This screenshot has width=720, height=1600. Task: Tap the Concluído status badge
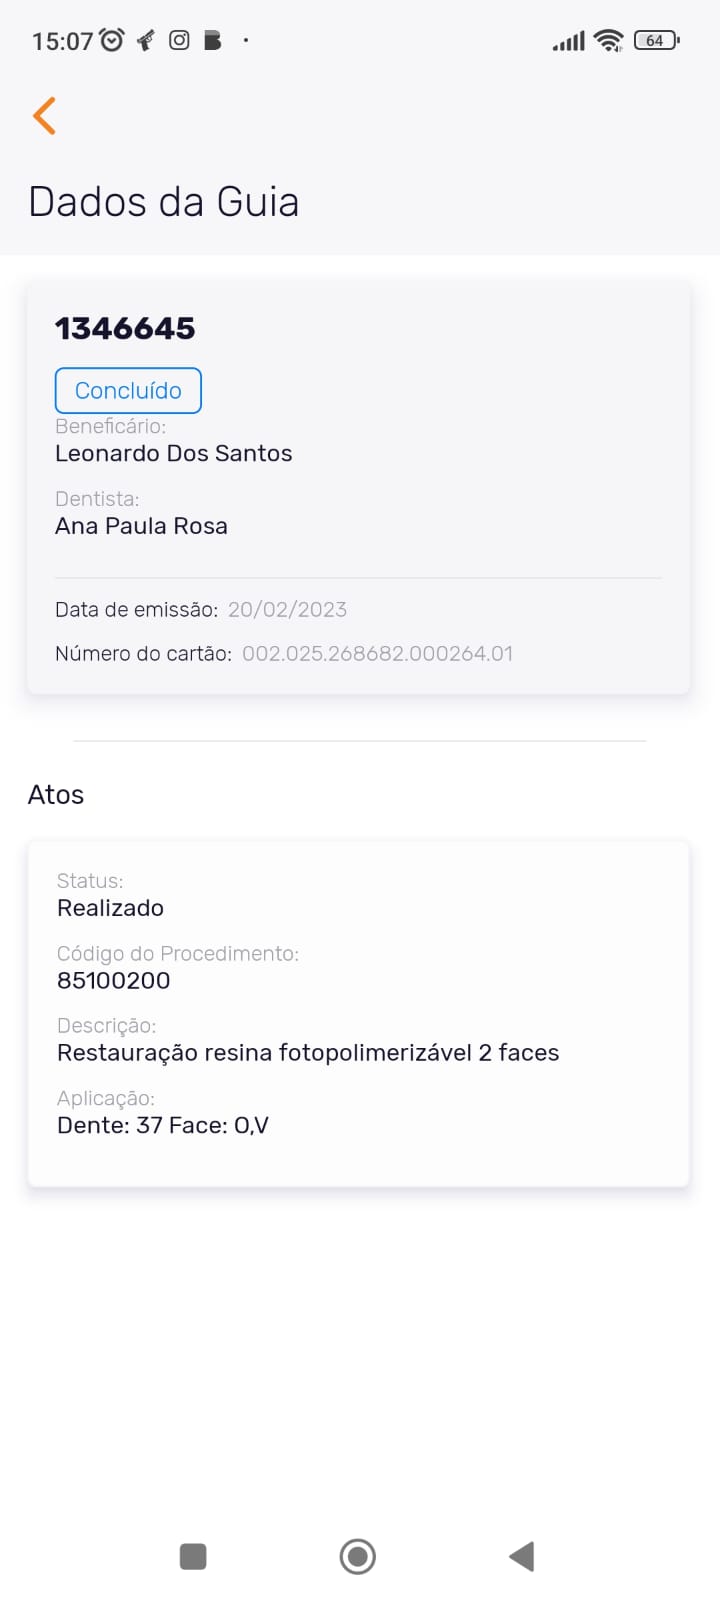128,390
